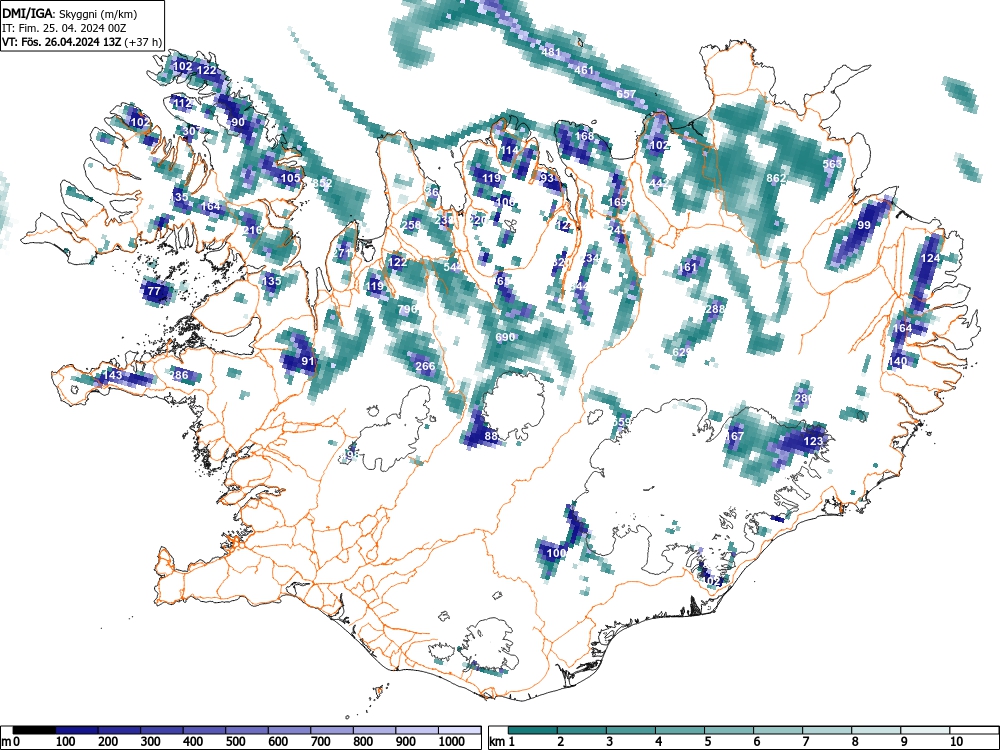
Task: Click the pale lavender swatch past 1000 m
Action: pyautogui.click(x=460, y=730)
